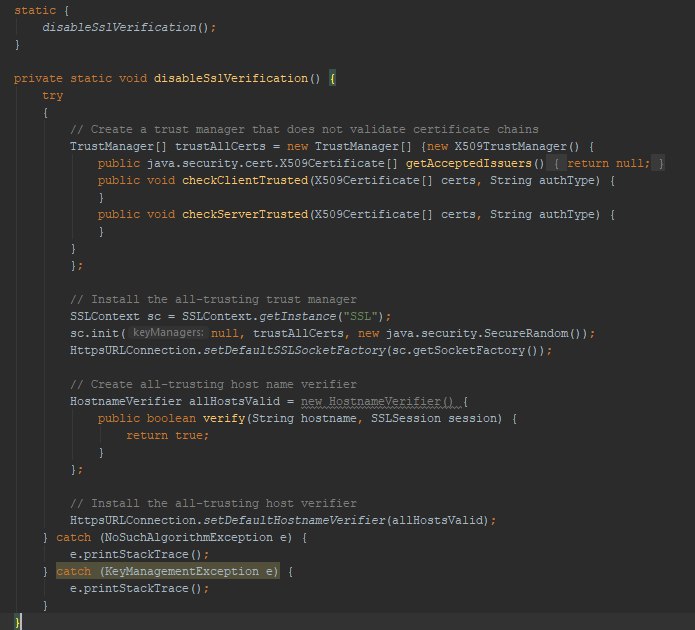The height and width of the screenshot is (630, 695).
Task: Click the "SSLSession session" parameter
Action: [x=434, y=419]
